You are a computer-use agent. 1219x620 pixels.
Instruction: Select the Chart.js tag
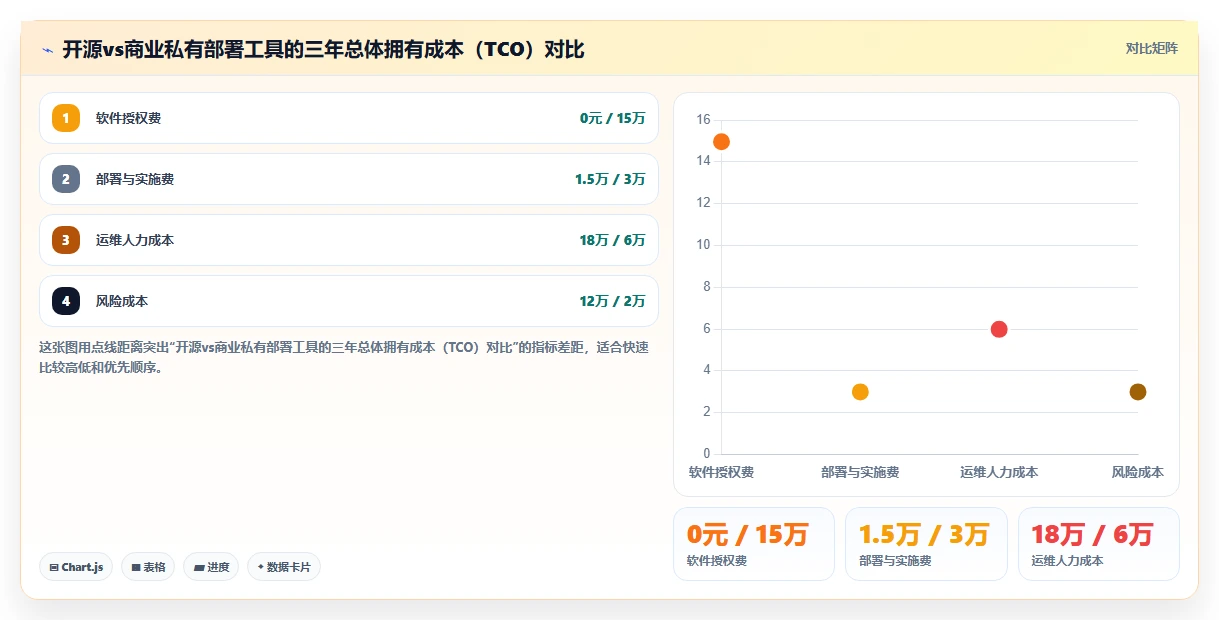76,567
